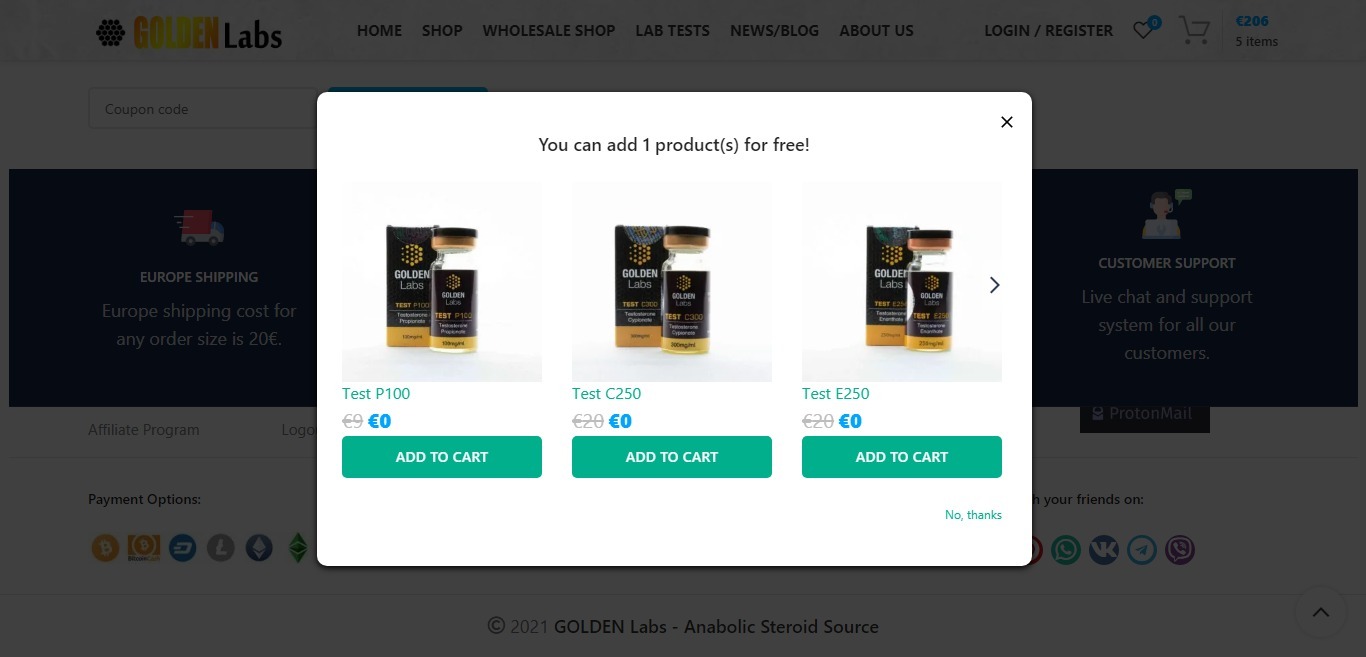This screenshot has width=1366, height=657.
Task: Add Test C250 to cart
Action: pyautogui.click(x=672, y=457)
